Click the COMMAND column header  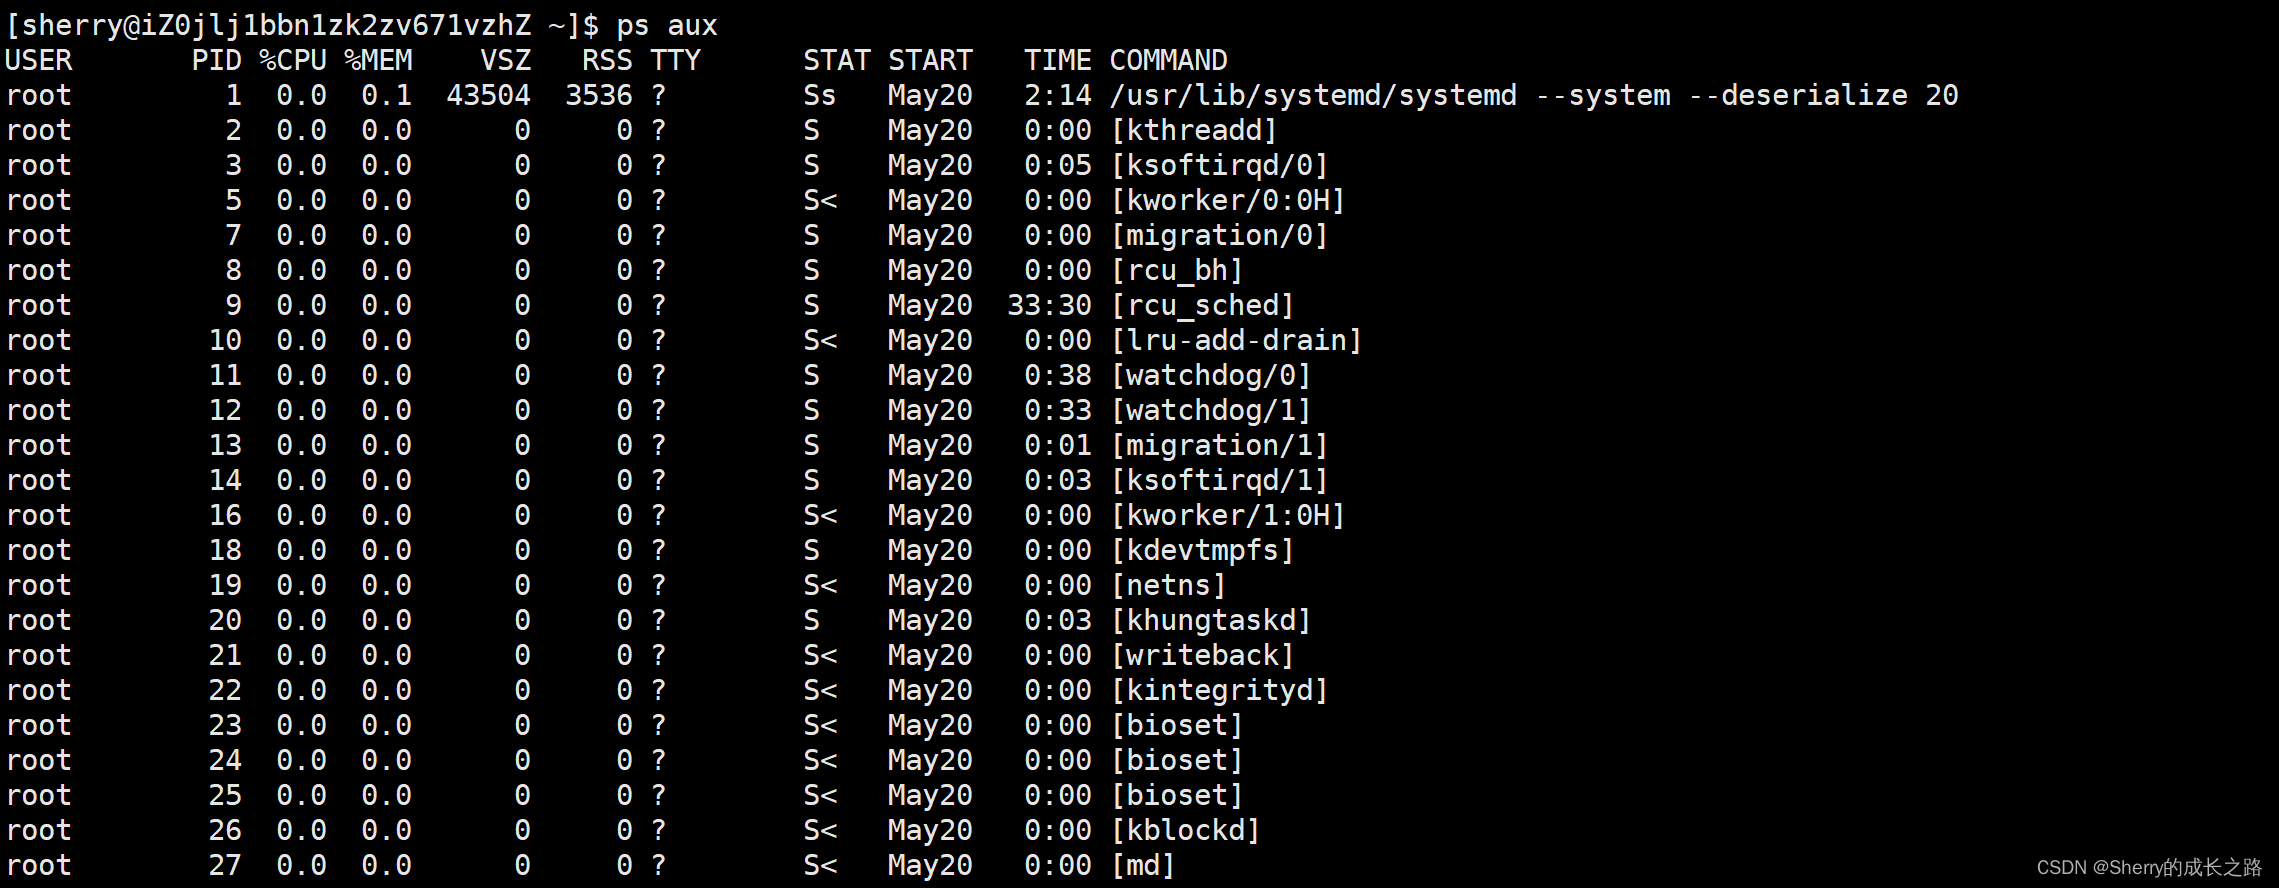point(1169,61)
